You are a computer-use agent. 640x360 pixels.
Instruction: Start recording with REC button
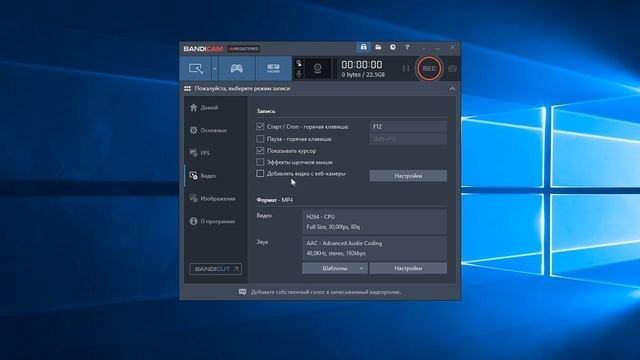pos(429,69)
